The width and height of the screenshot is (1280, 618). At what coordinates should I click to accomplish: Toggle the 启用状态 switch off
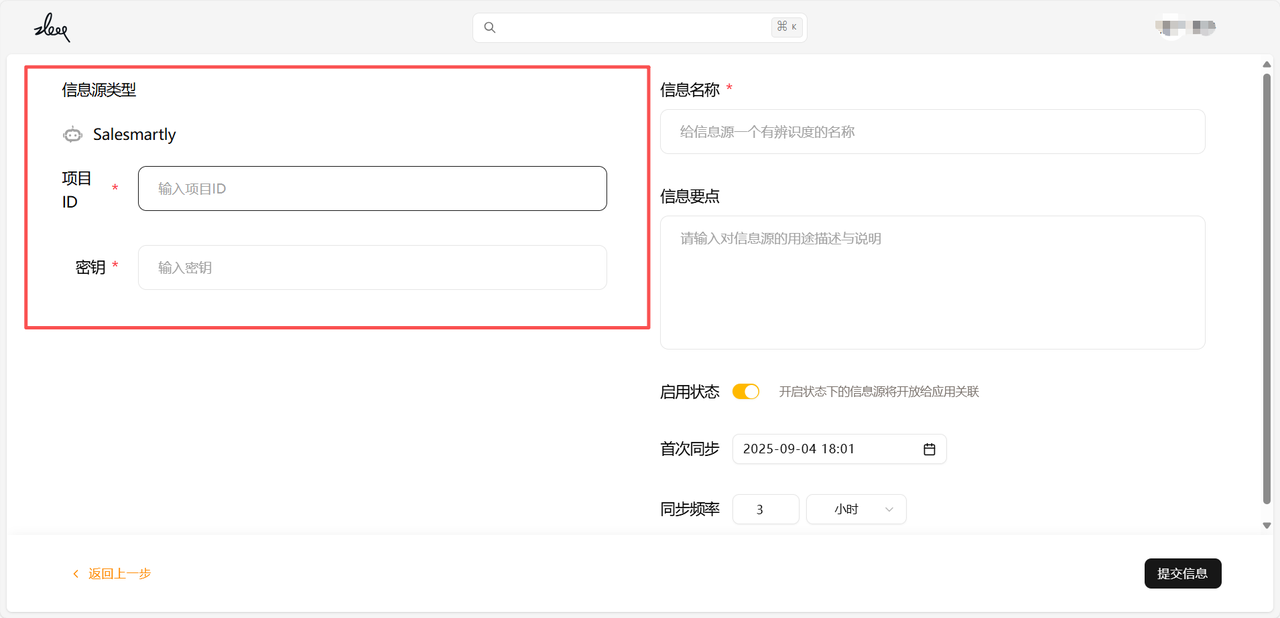746,392
